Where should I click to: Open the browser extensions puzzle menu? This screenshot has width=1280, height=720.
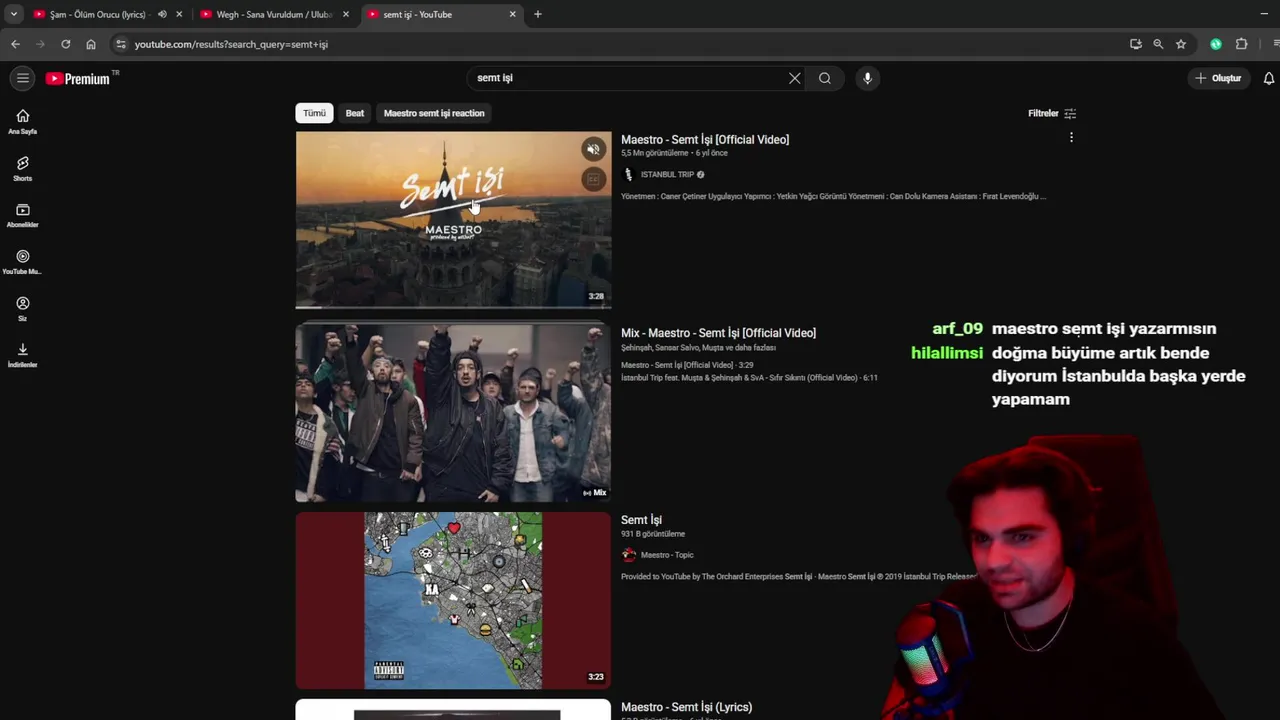pyautogui.click(x=1242, y=44)
